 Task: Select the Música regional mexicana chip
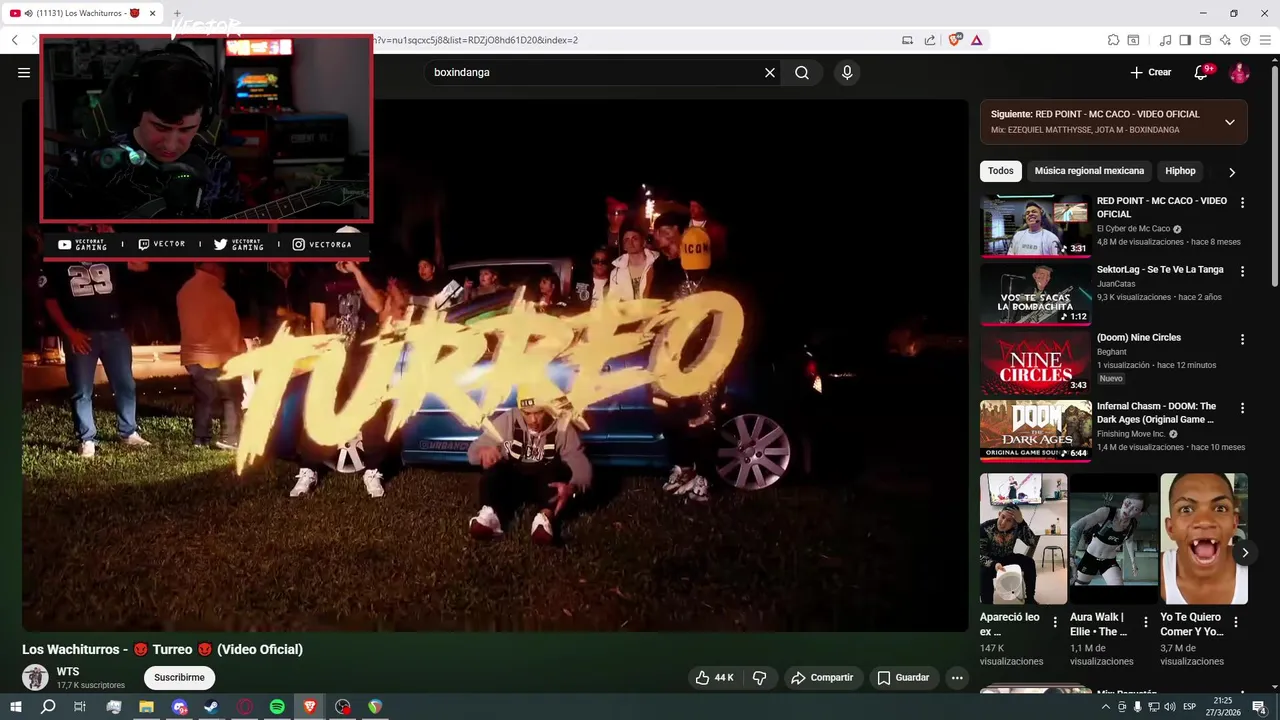(x=1089, y=171)
